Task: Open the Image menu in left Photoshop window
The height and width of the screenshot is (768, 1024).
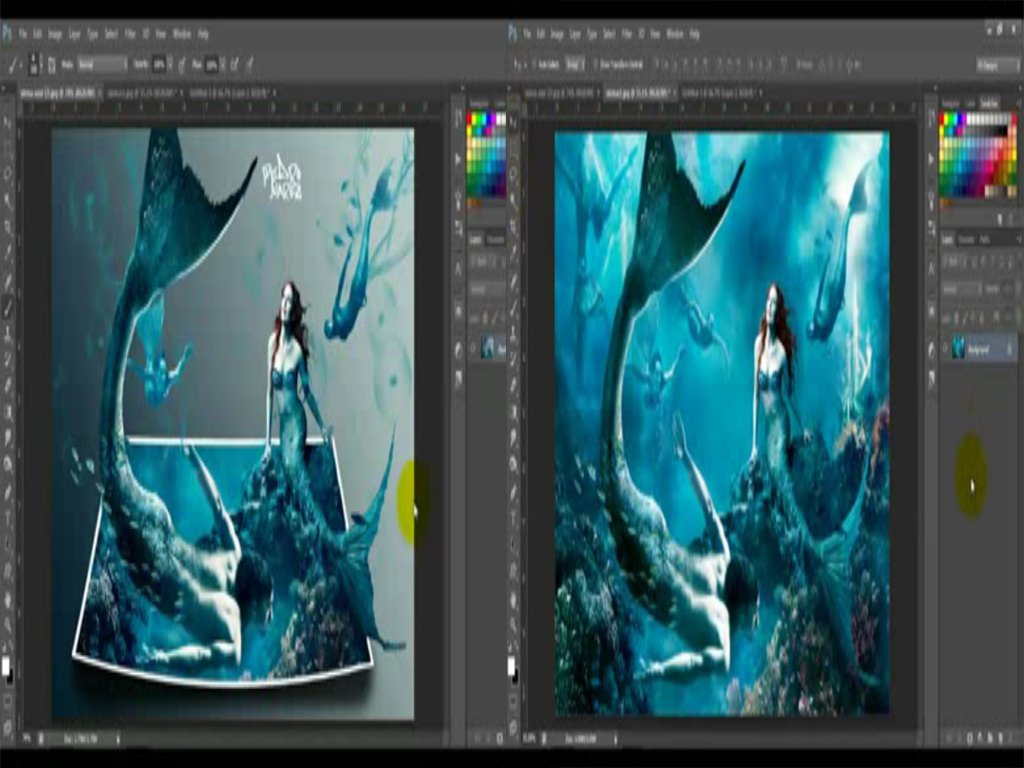Action: (x=56, y=34)
